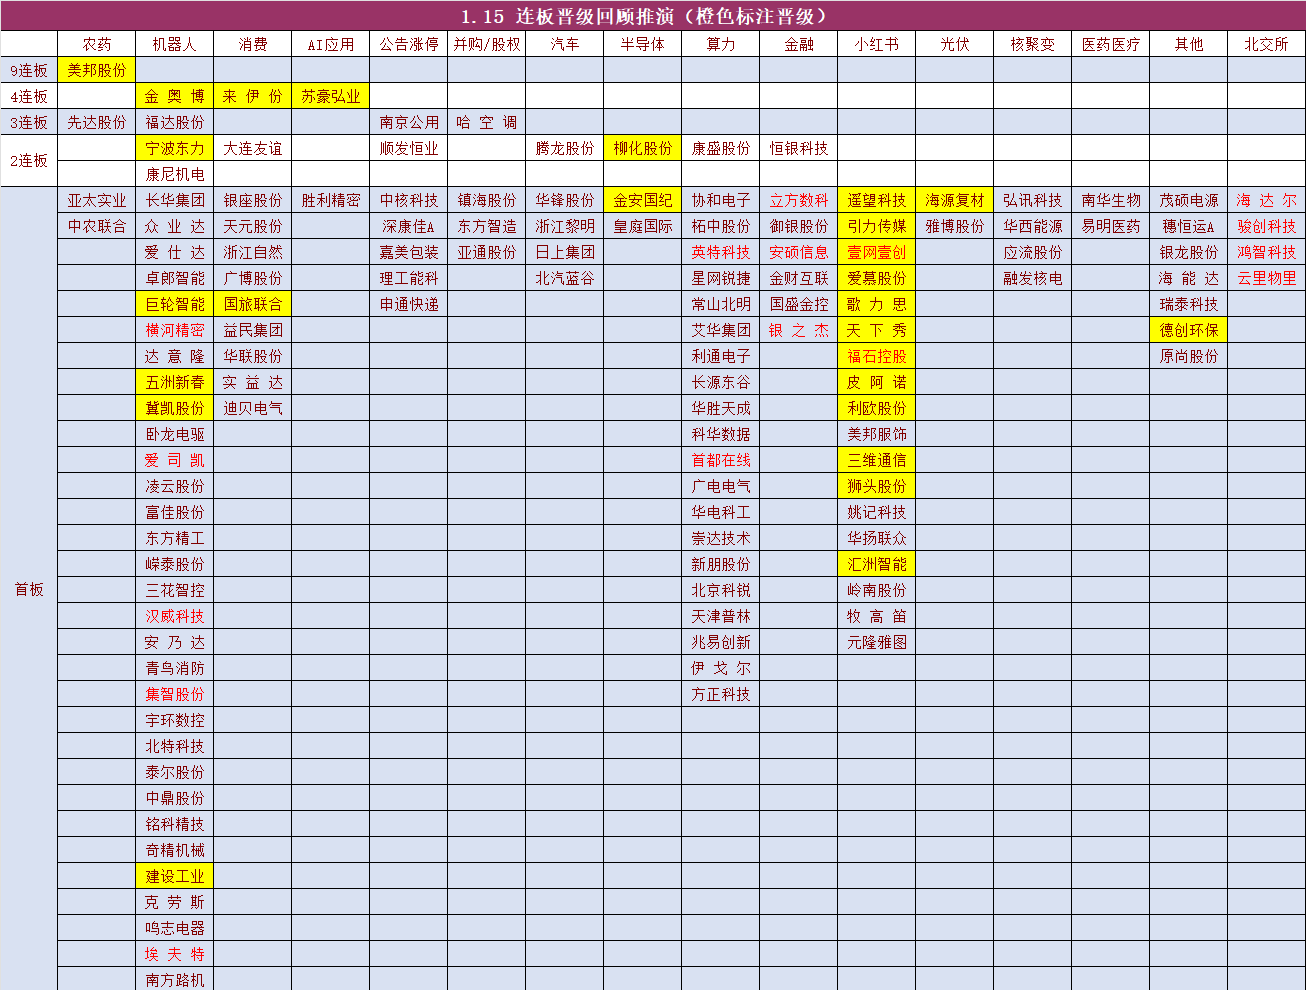Click the 算力 column header
The width and height of the screenshot is (1316, 990).
click(721, 44)
